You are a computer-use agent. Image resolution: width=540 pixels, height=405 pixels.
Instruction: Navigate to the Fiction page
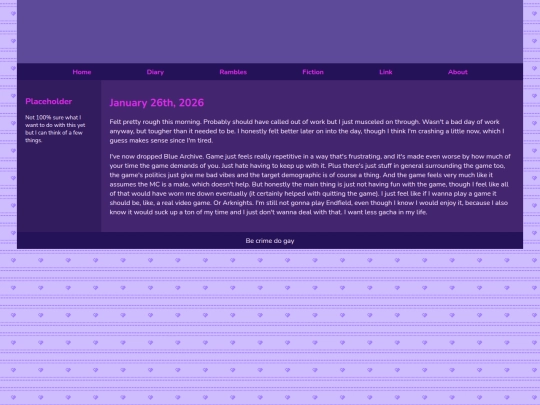coord(313,72)
